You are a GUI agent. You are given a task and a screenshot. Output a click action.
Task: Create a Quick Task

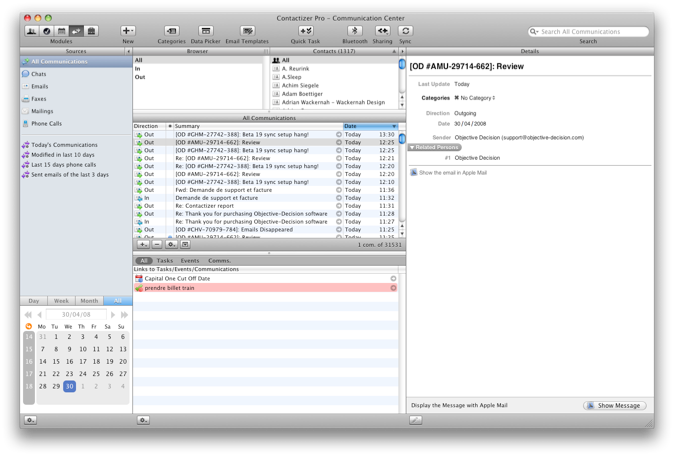pyautogui.click(x=306, y=31)
